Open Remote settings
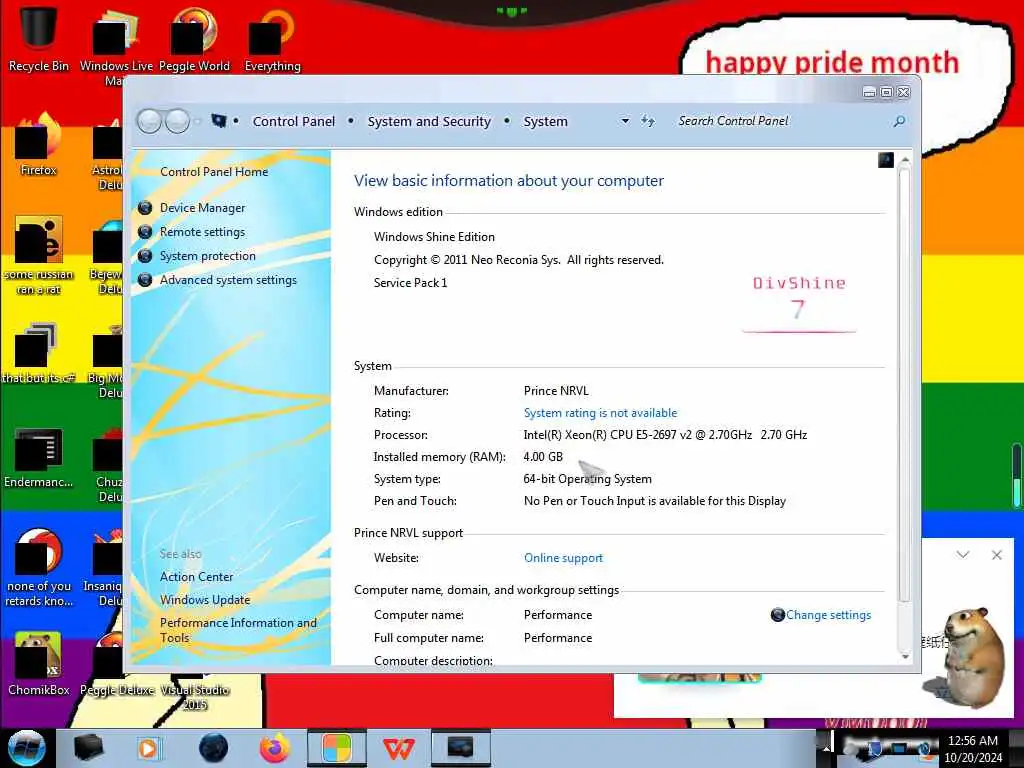The width and height of the screenshot is (1024, 768). (x=202, y=232)
